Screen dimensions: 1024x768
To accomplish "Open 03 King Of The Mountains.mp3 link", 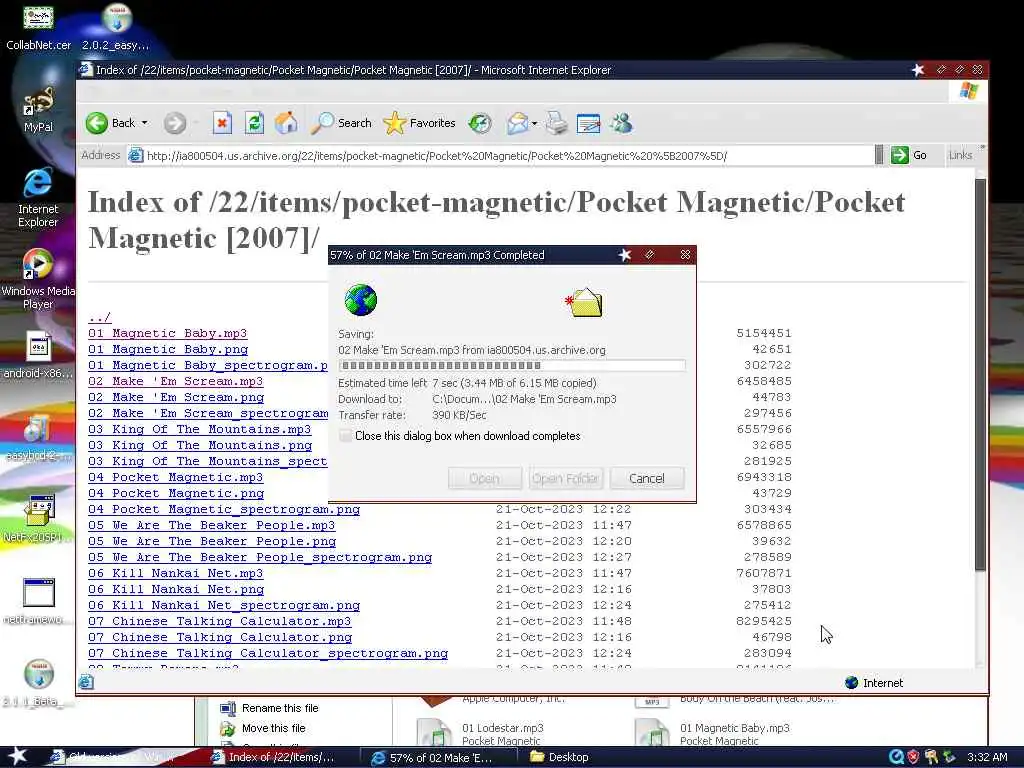I will 200,429.
